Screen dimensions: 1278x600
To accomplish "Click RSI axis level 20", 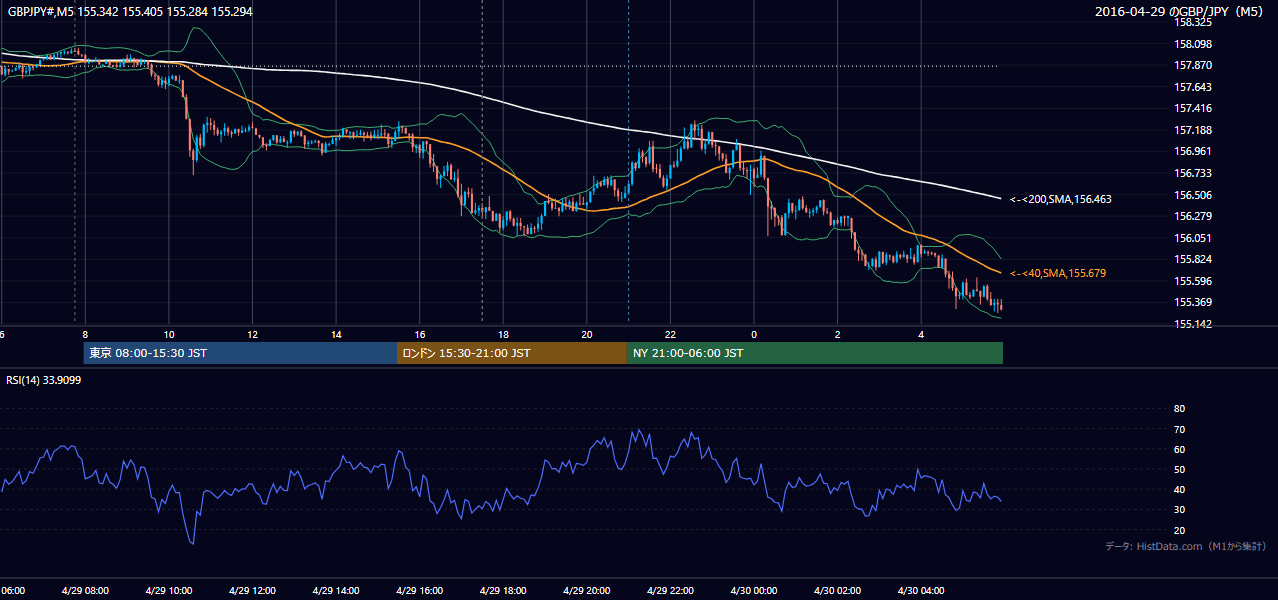I will coord(1179,530).
